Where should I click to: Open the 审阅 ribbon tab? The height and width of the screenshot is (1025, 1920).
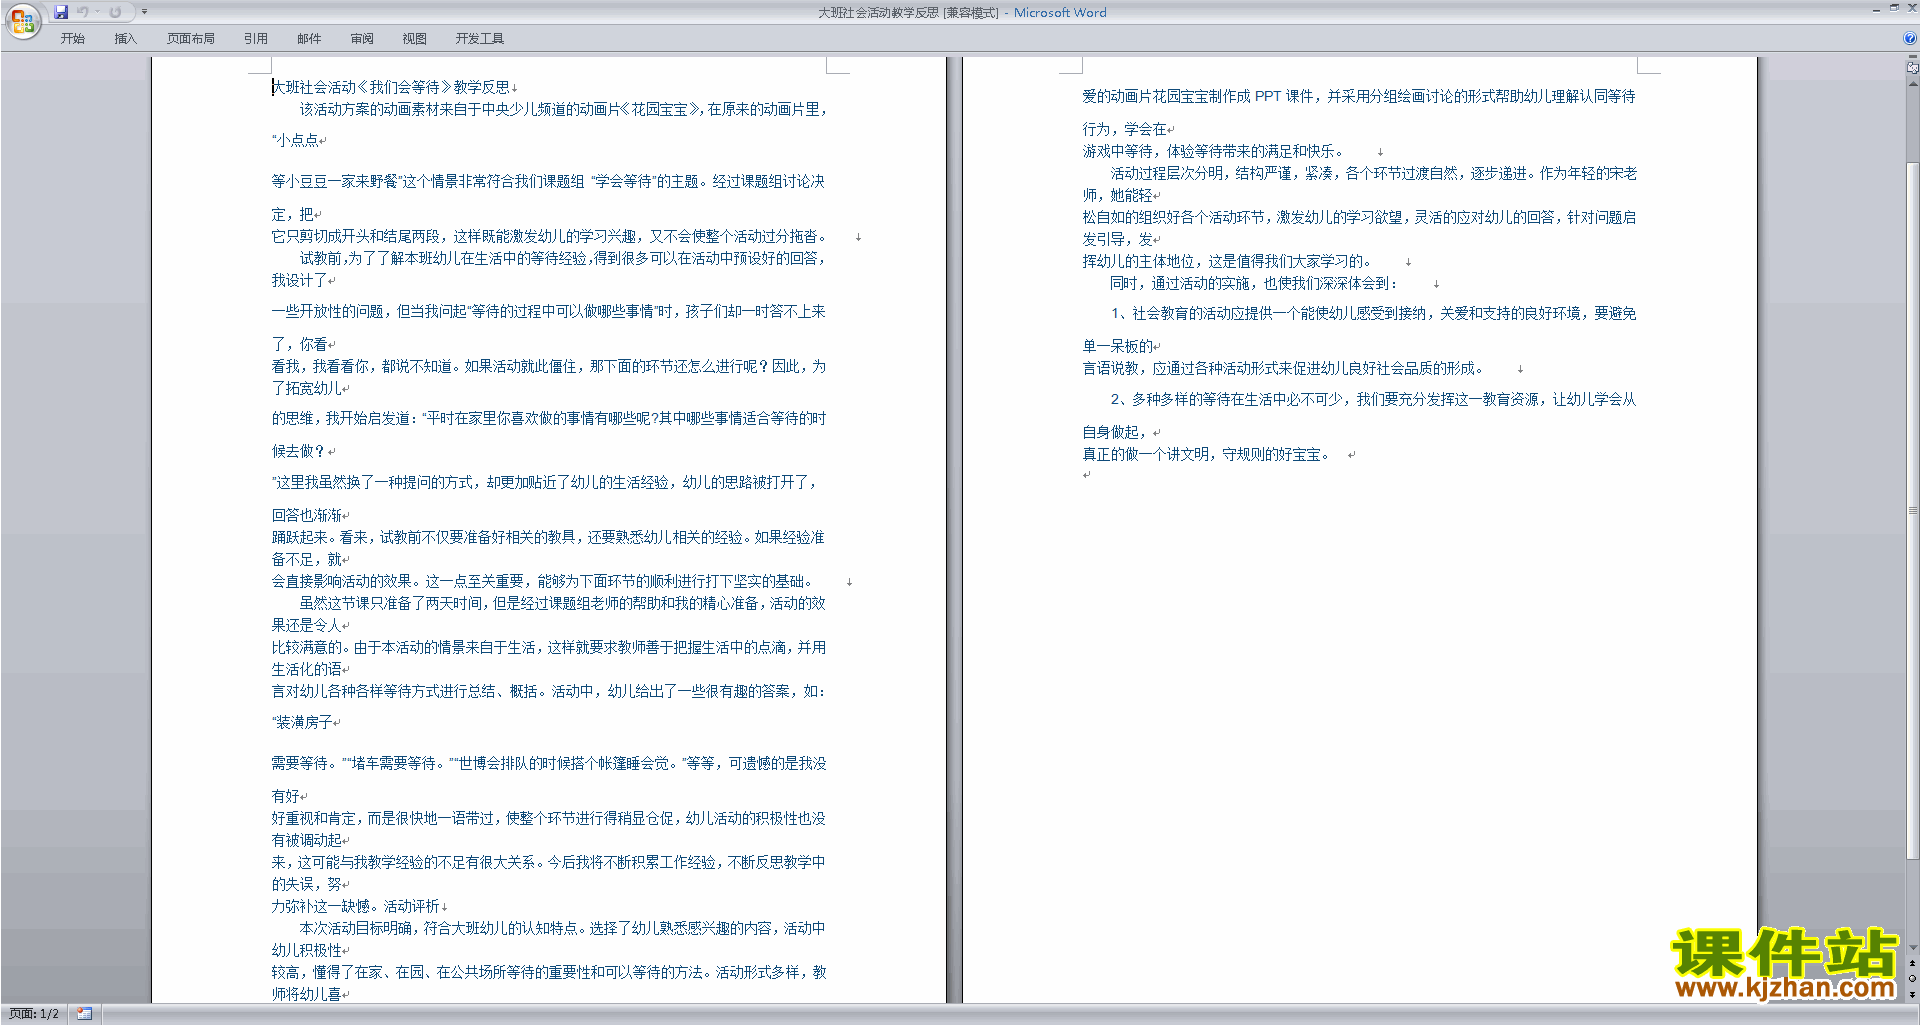[x=362, y=39]
